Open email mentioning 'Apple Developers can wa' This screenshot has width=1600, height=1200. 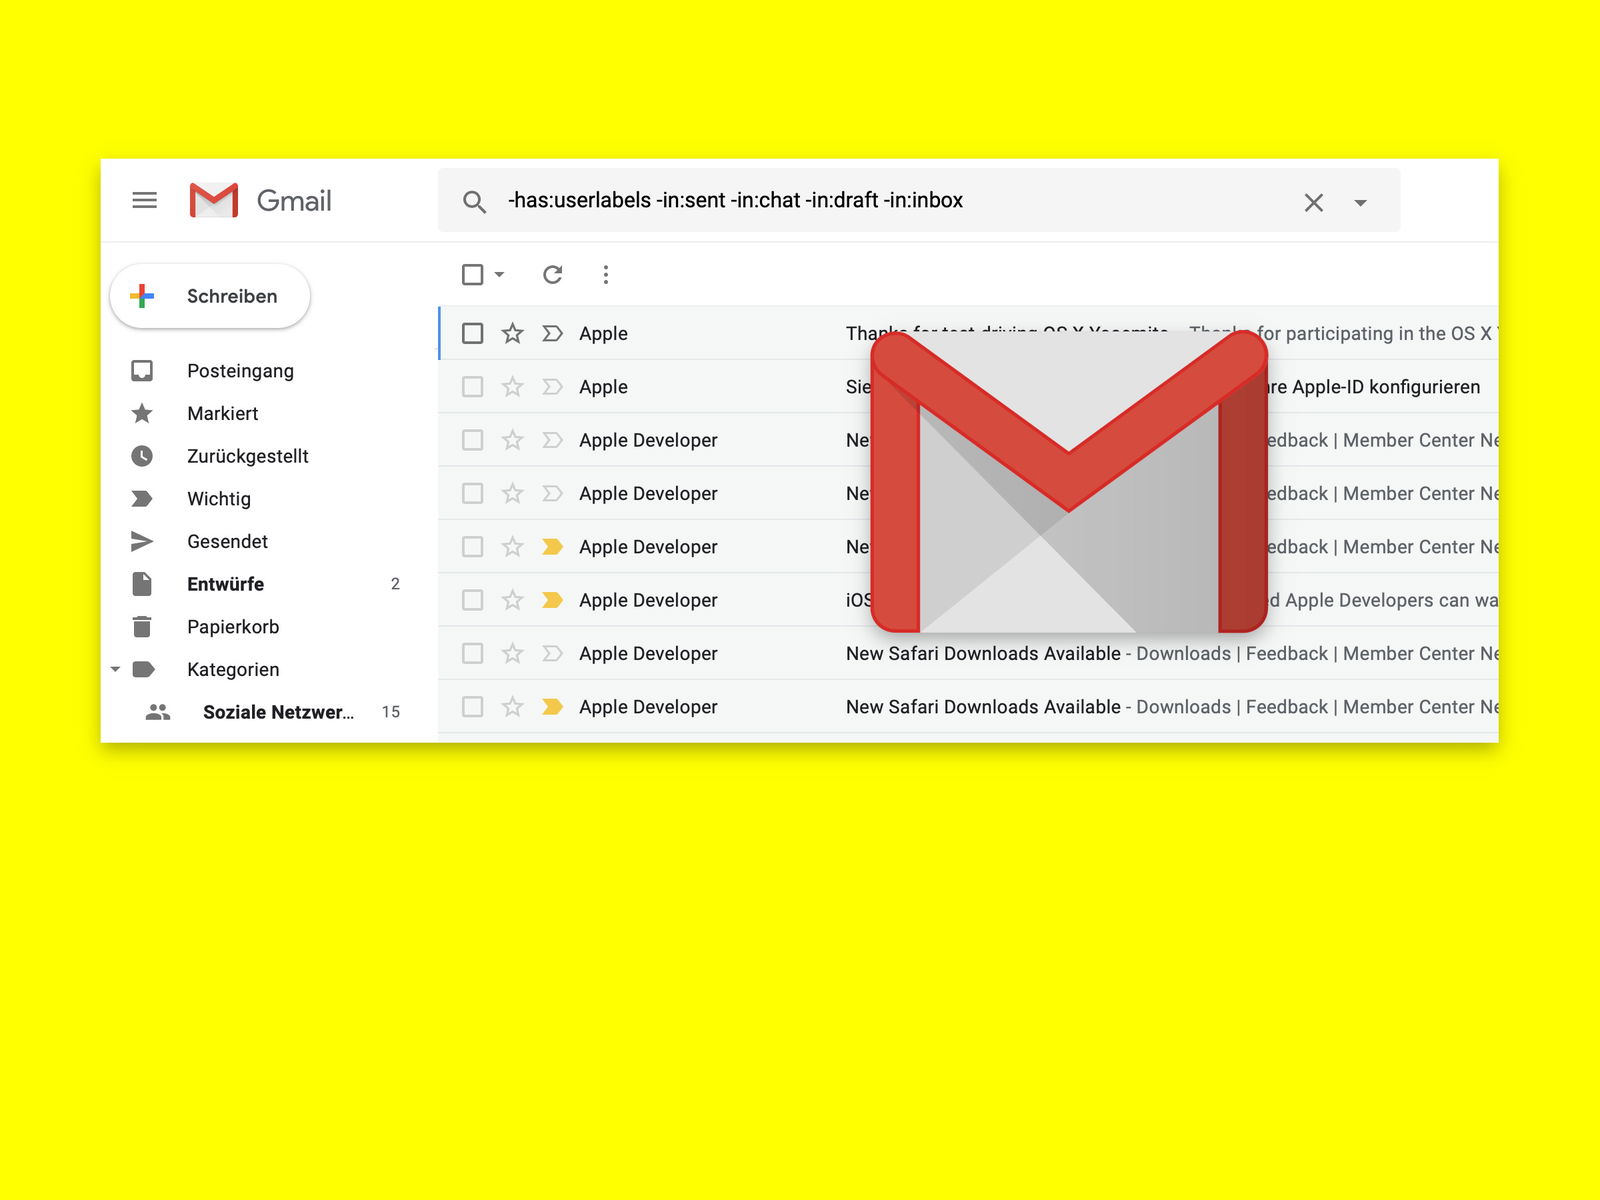coord(968,600)
